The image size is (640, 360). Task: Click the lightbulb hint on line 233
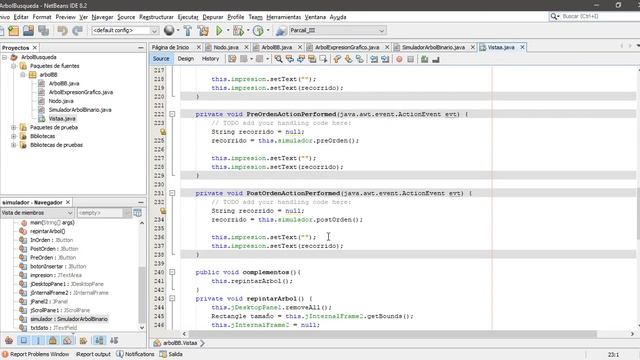tap(162, 211)
